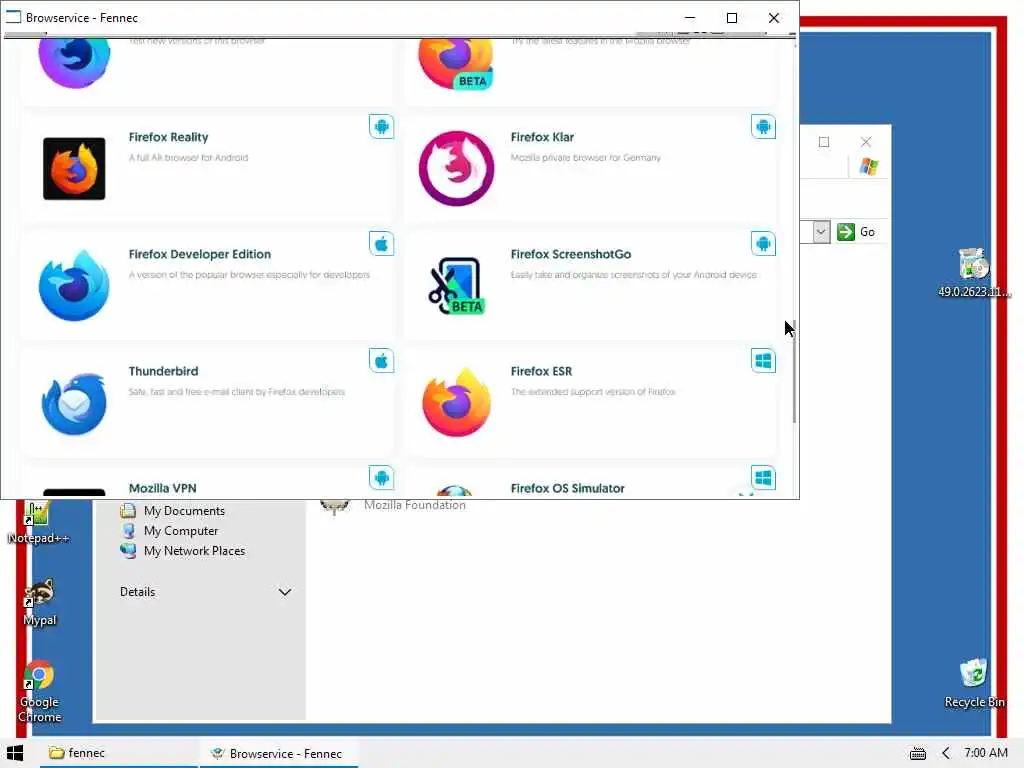Select the Mypal desktop shortcut
Image resolution: width=1024 pixels, height=768 pixels.
coord(40,602)
